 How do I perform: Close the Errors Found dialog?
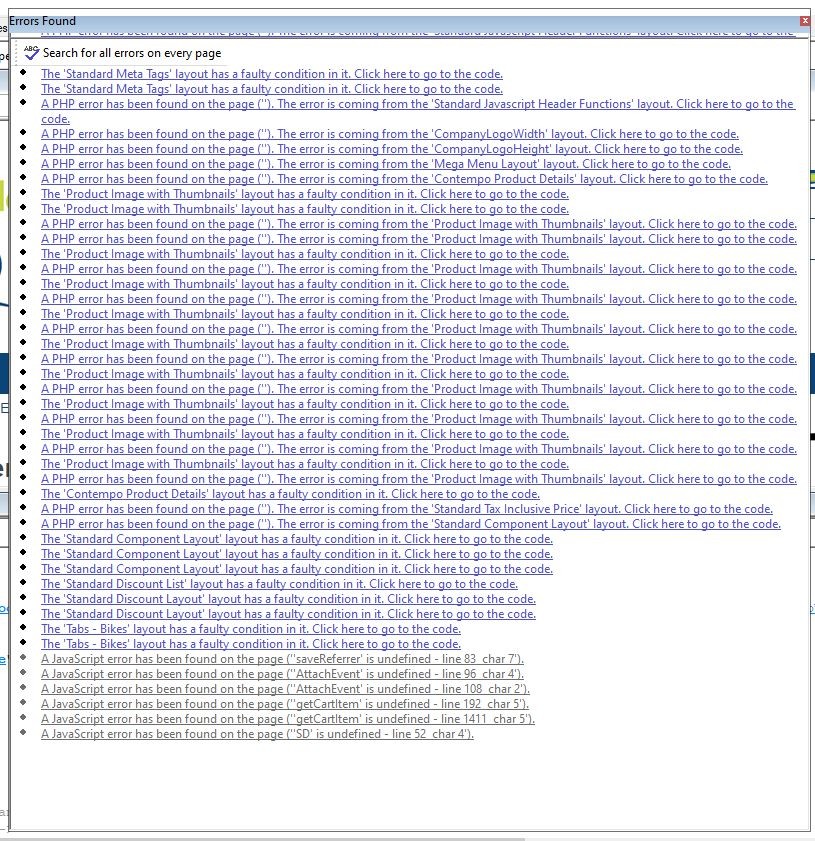[805, 21]
